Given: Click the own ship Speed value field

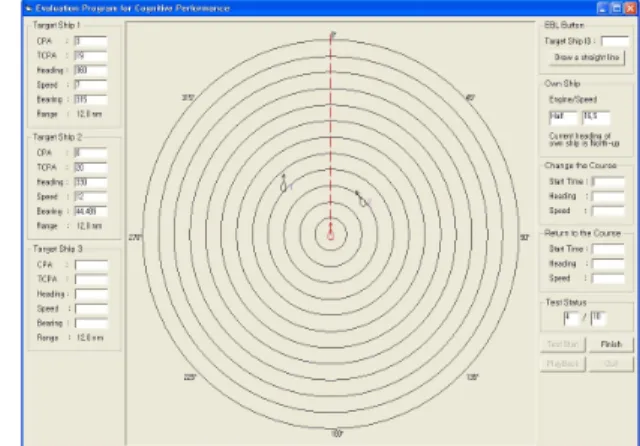Looking at the screenshot, I should (596, 117).
